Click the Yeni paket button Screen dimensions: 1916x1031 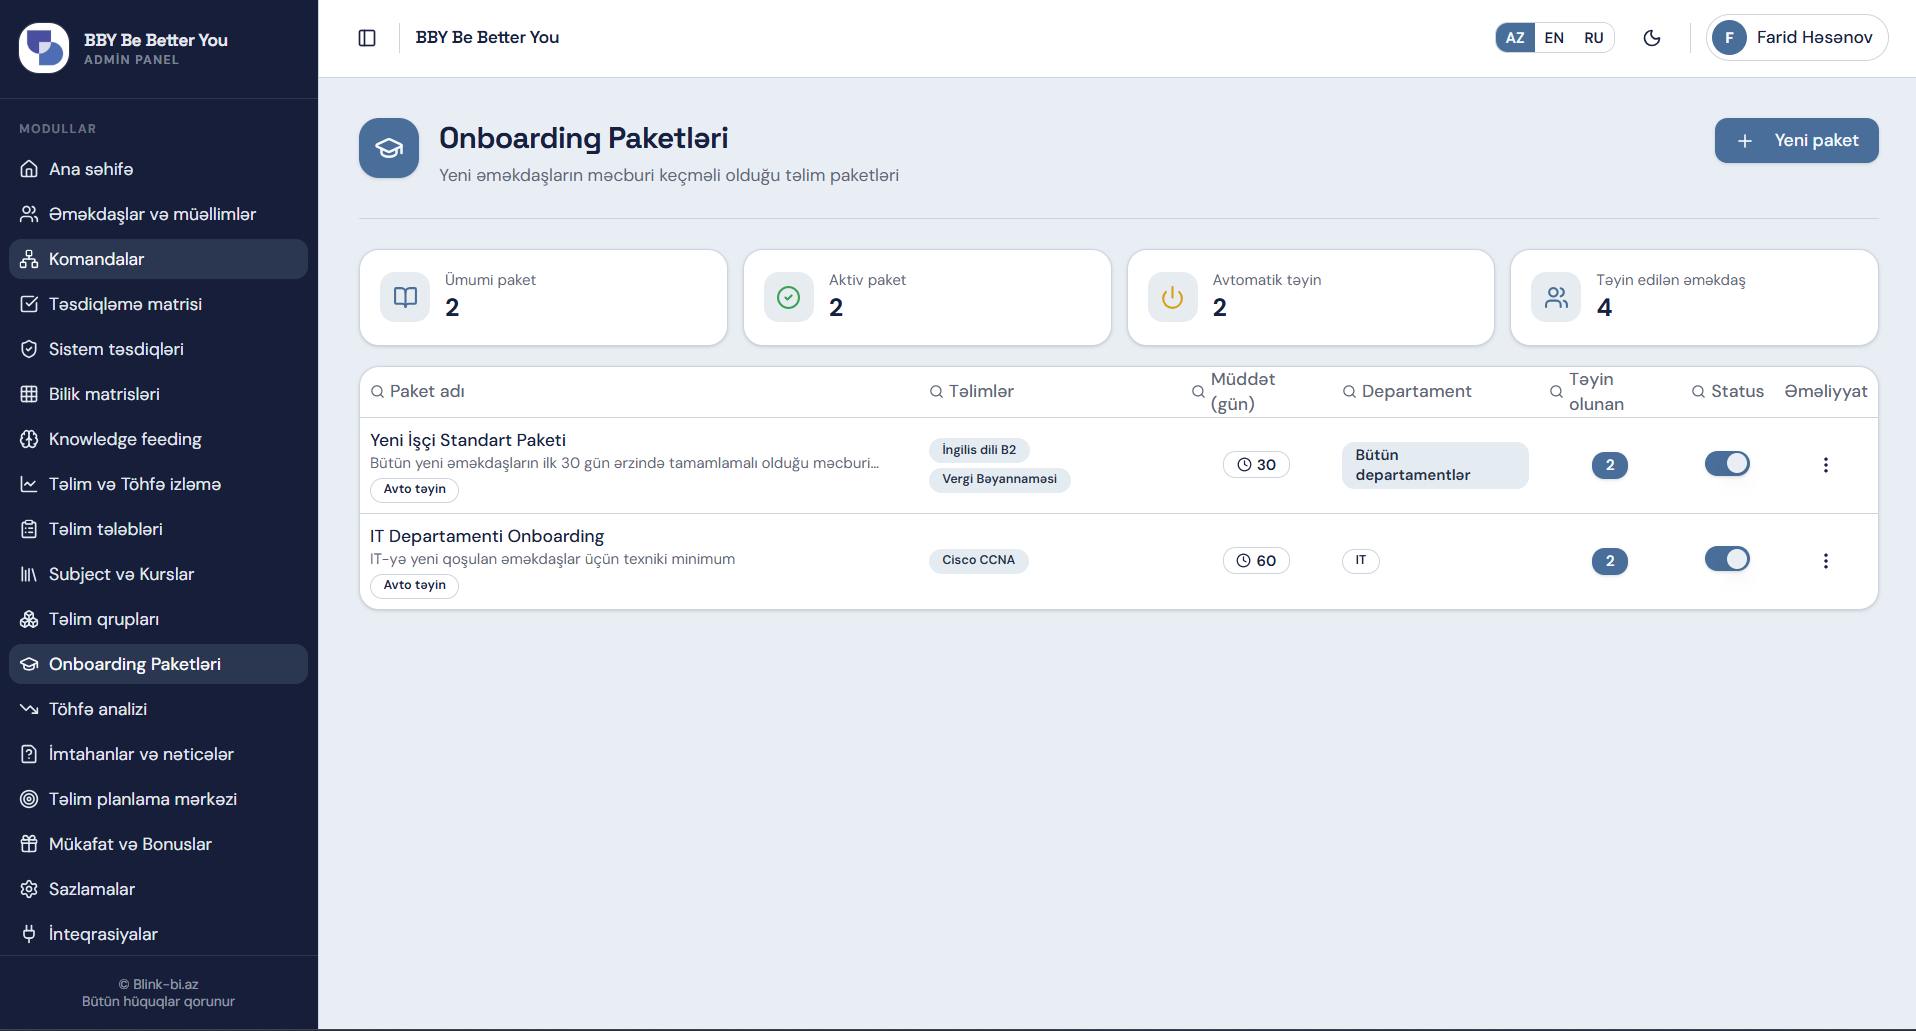(1796, 141)
